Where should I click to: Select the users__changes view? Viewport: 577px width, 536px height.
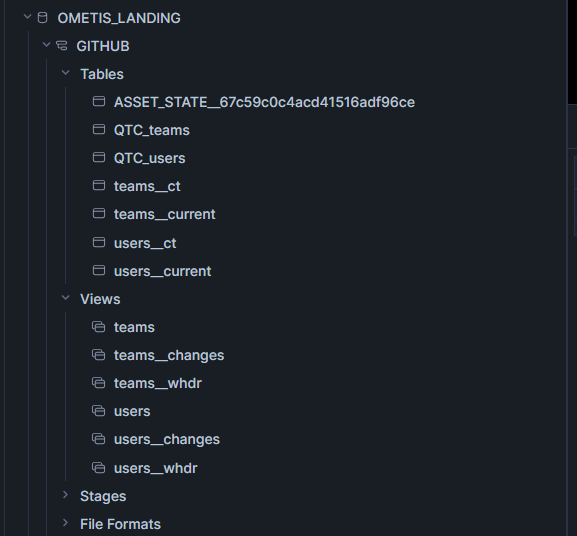coord(167,440)
